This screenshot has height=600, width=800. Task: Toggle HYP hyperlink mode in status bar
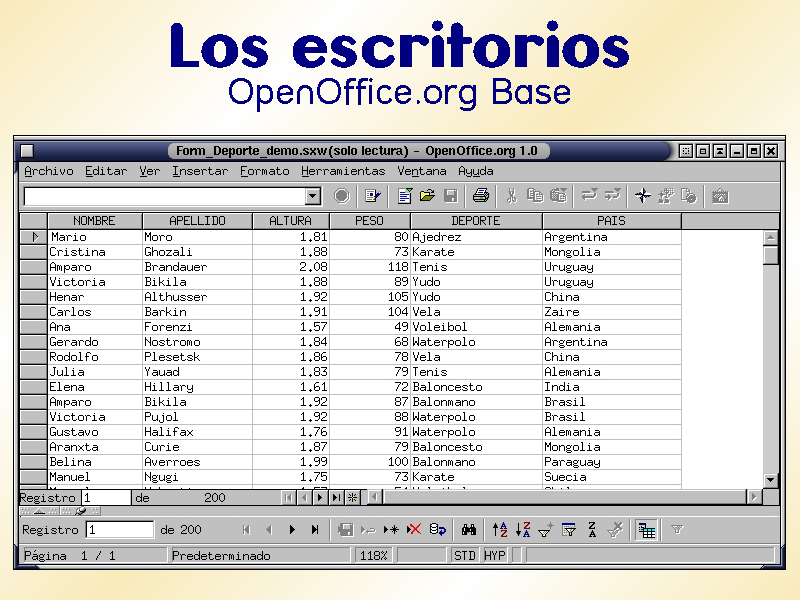495,555
